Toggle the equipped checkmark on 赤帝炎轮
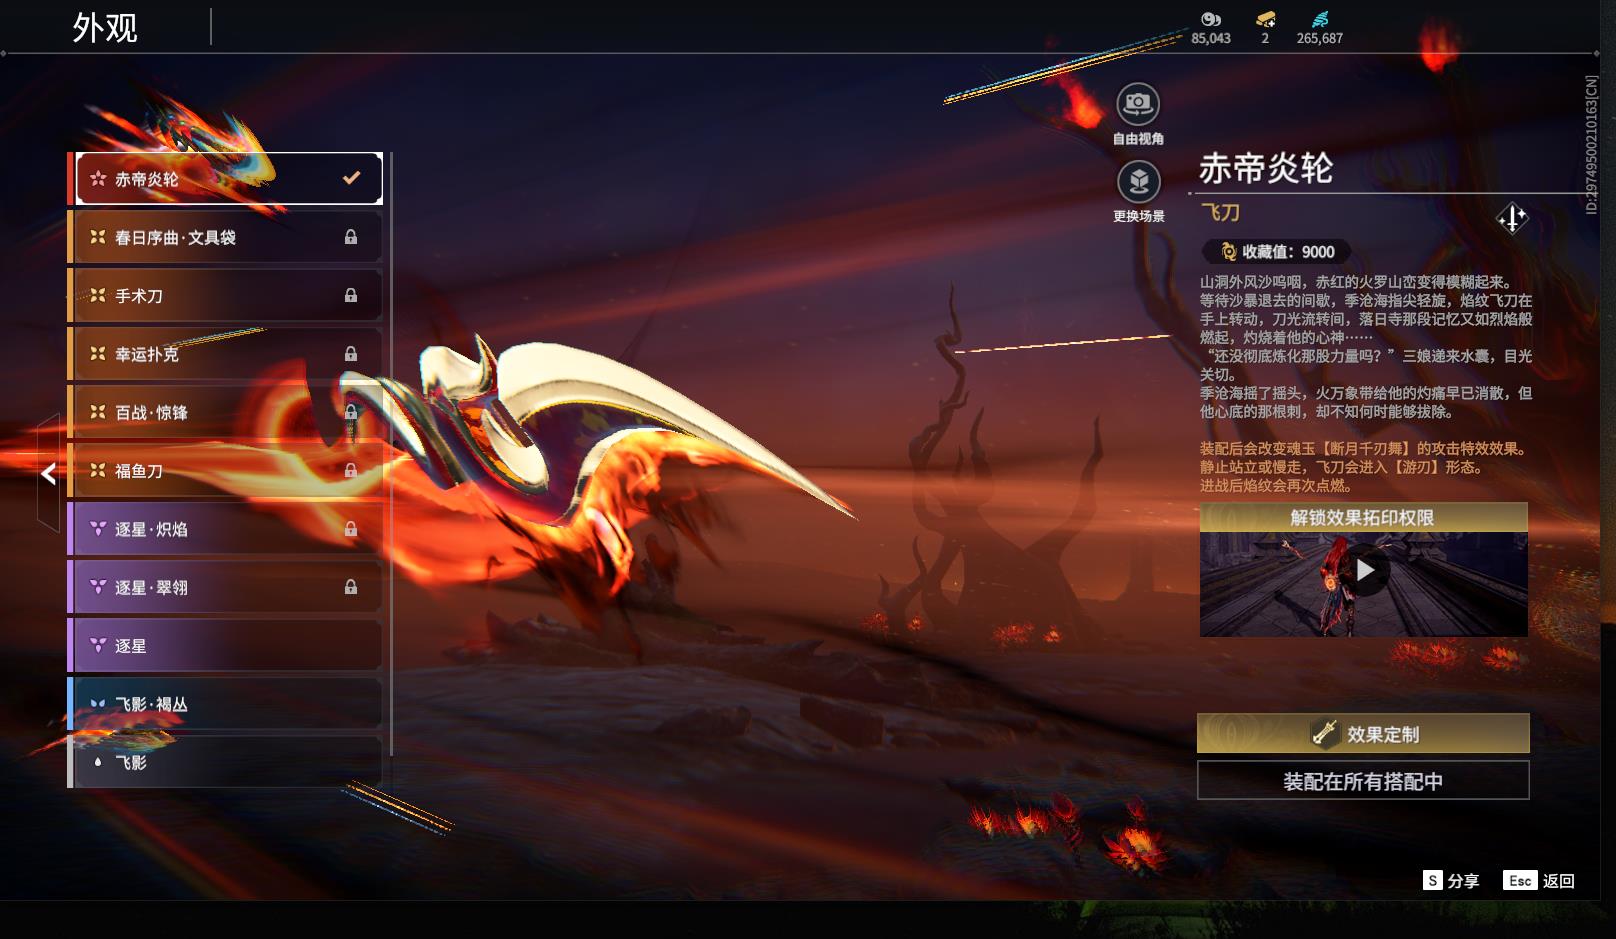The image size is (1616, 939). tap(350, 177)
